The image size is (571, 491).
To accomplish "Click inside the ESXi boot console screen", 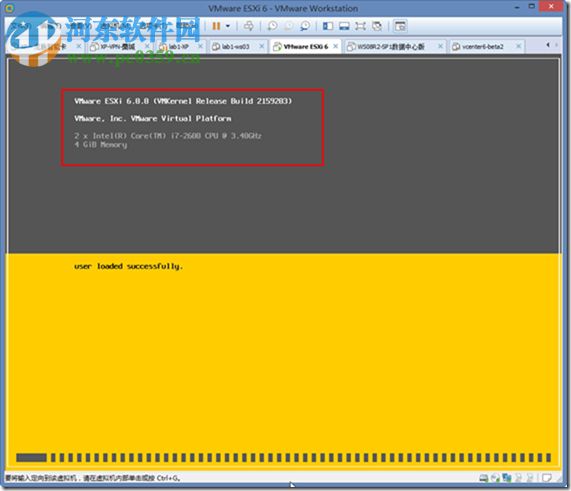I will coord(283,263).
